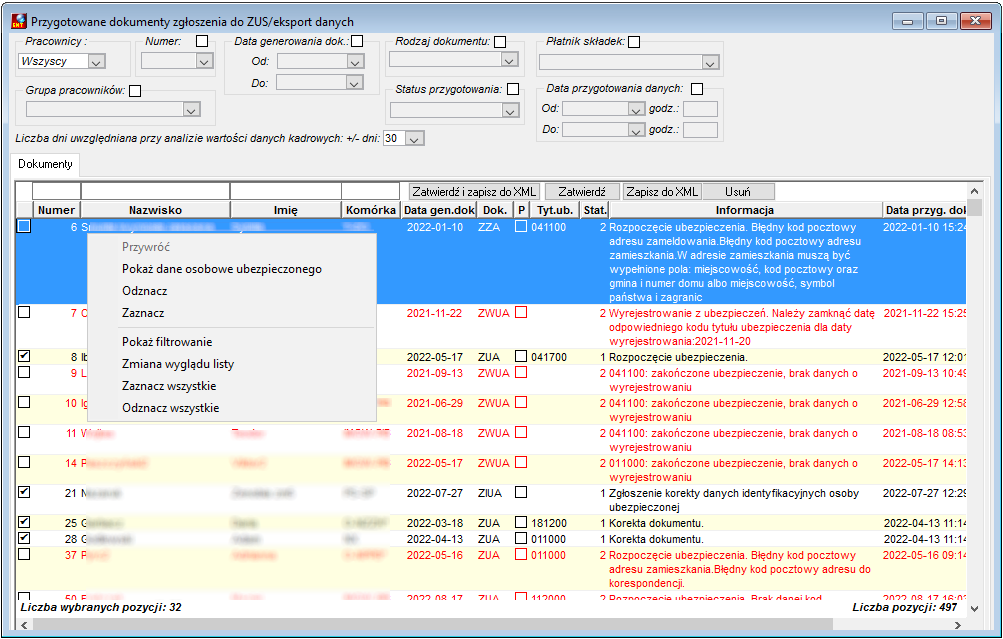Click the horizontal scroll right arrow
The image size is (1003, 639).
(x=958, y=625)
